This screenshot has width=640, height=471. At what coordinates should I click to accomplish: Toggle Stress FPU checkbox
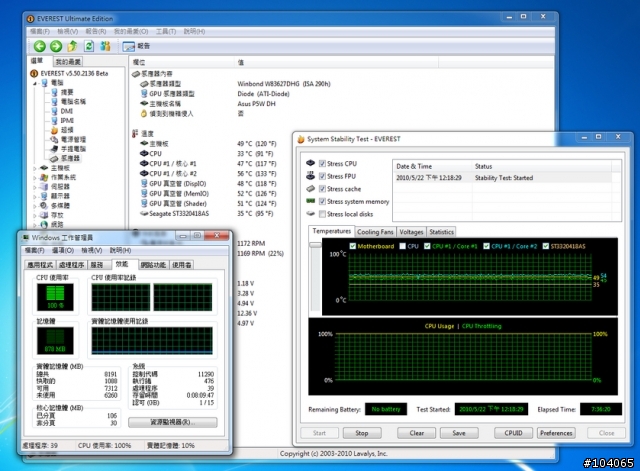(322, 176)
